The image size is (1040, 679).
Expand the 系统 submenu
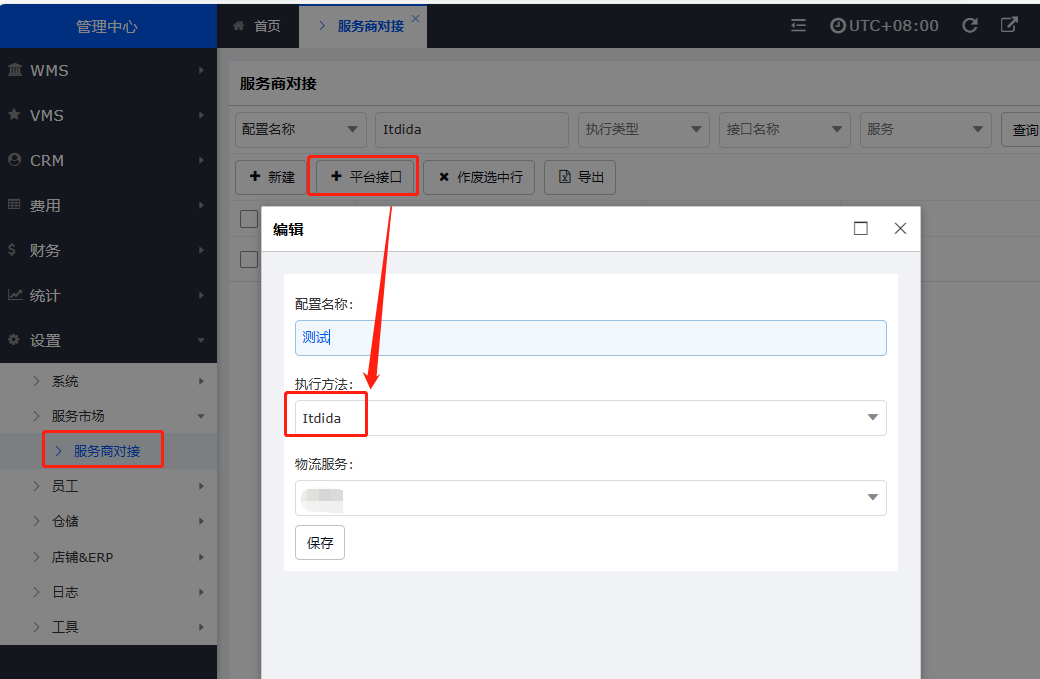click(108, 381)
